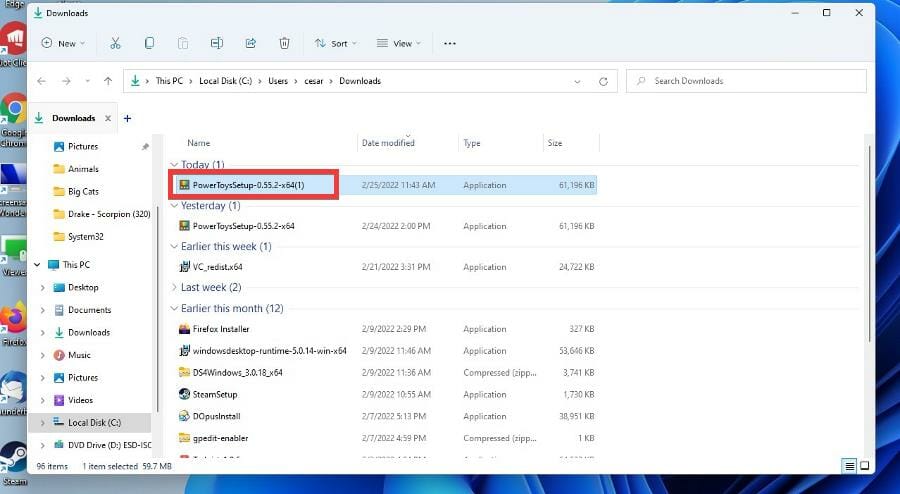The width and height of the screenshot is (900, 494).
Task: Click the Delete trash icon
Action: tap(284, 43)
